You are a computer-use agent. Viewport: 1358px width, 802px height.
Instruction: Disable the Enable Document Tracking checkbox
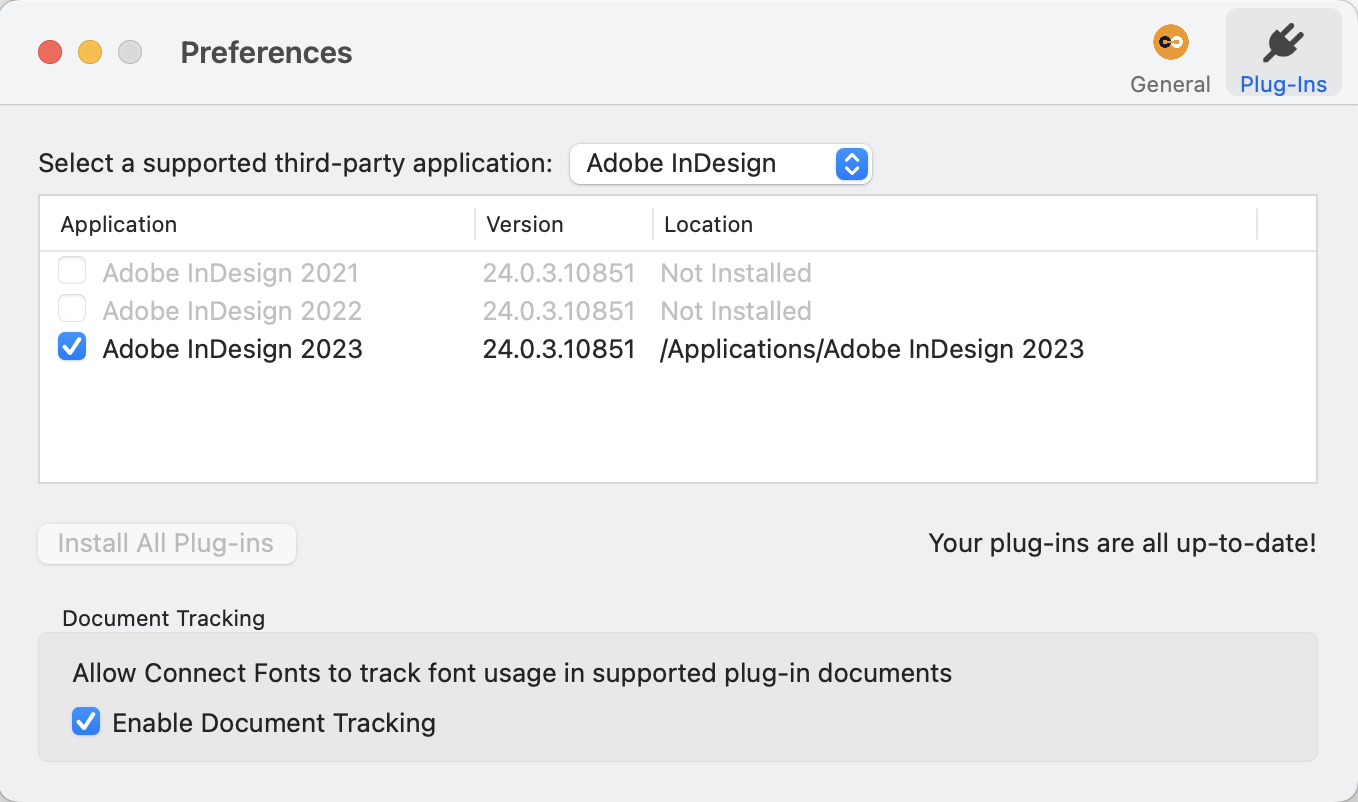point(86,721)
